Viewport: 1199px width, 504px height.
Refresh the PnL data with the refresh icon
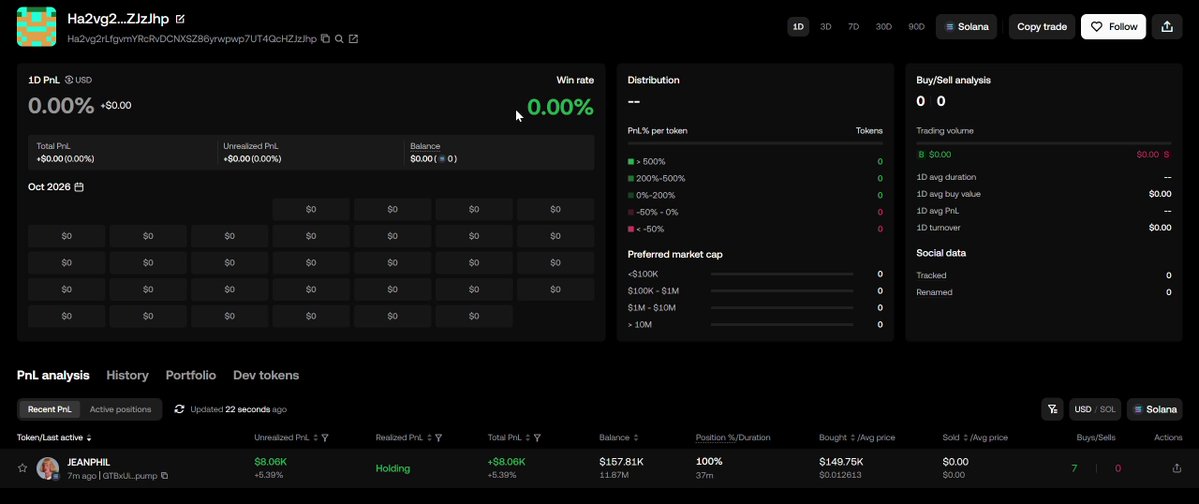click(x=180, y=409)
